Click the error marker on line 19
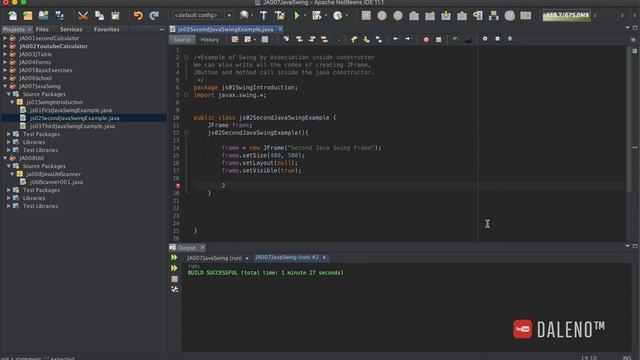This screenshot has width=640, height=360. (178, 186)
